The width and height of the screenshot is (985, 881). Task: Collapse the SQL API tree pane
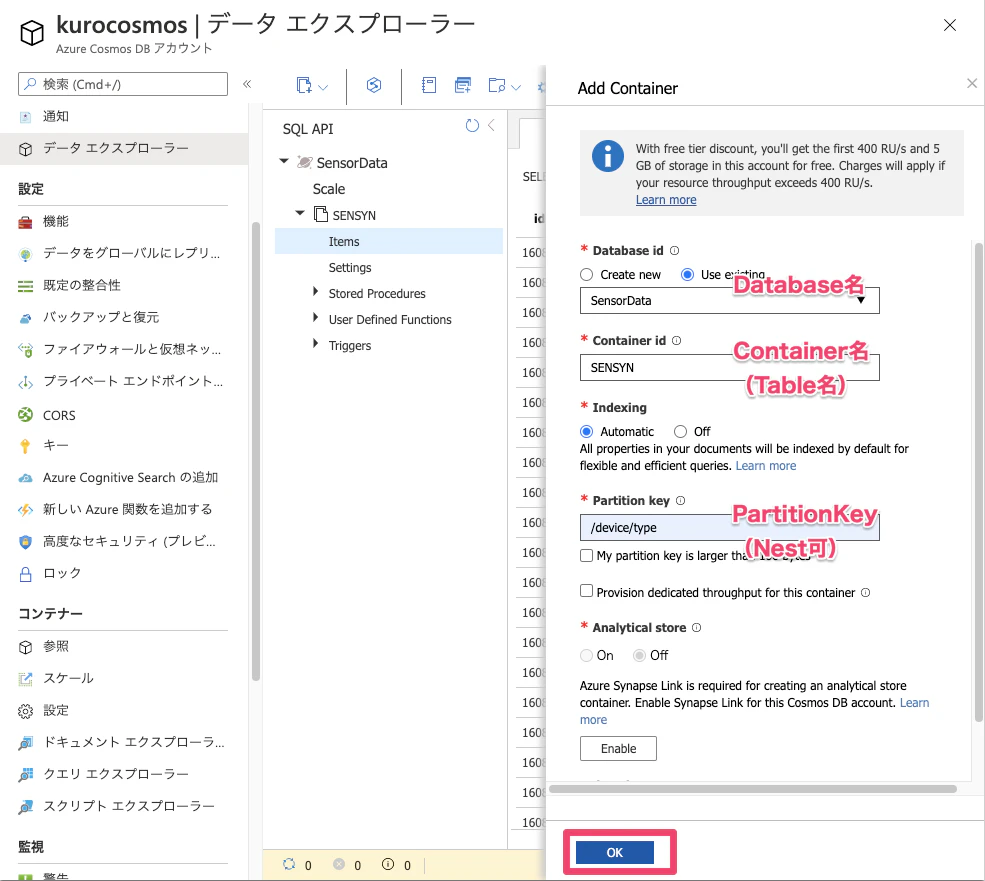coord(491,126)
